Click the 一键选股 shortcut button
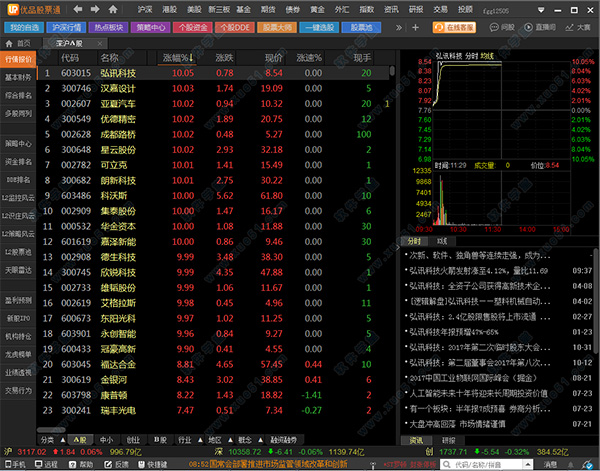 319,27
